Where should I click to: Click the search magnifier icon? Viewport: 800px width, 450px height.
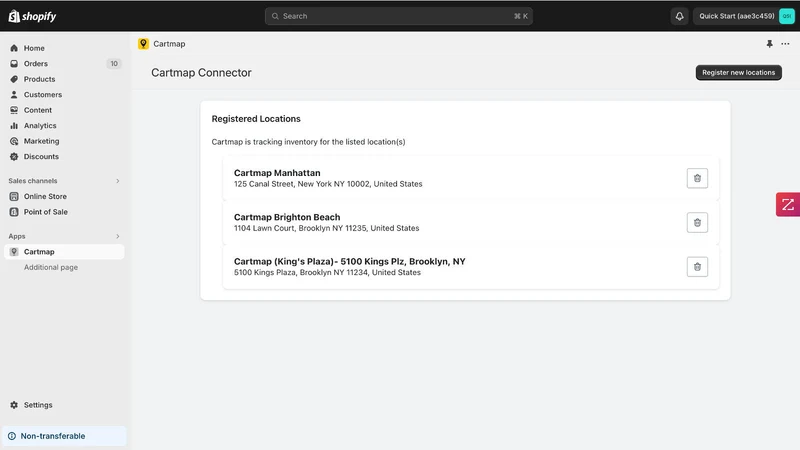(275, 16)
